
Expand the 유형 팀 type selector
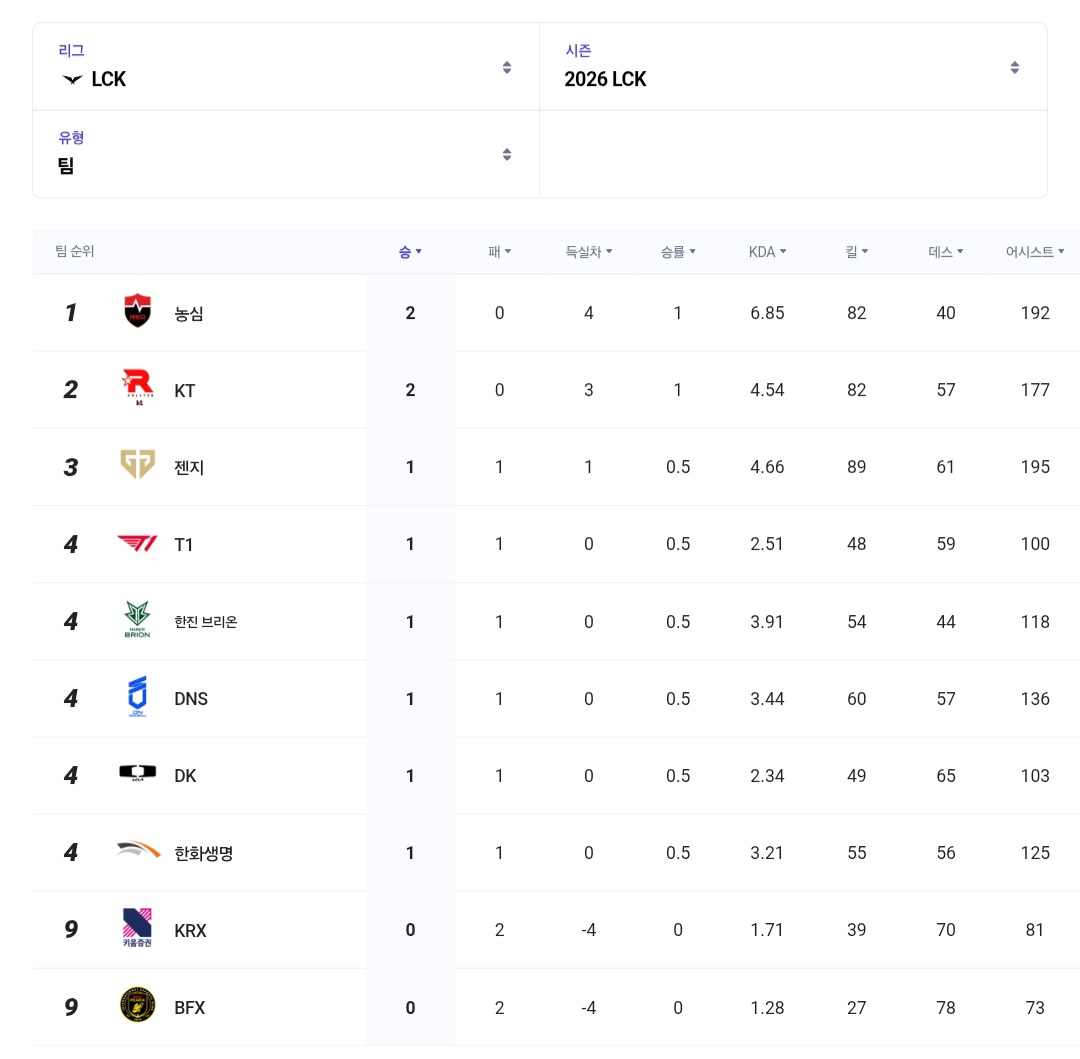286,154
